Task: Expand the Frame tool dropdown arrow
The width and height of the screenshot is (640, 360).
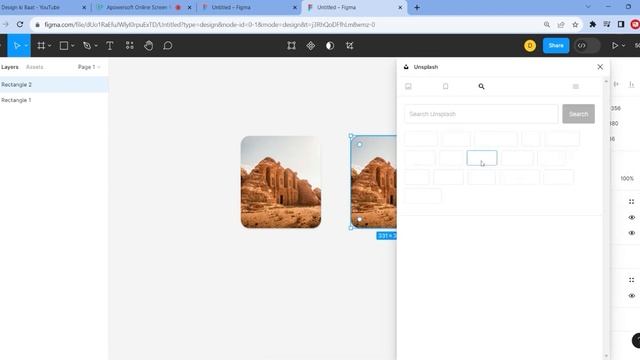Action: (x=49, y=46)
